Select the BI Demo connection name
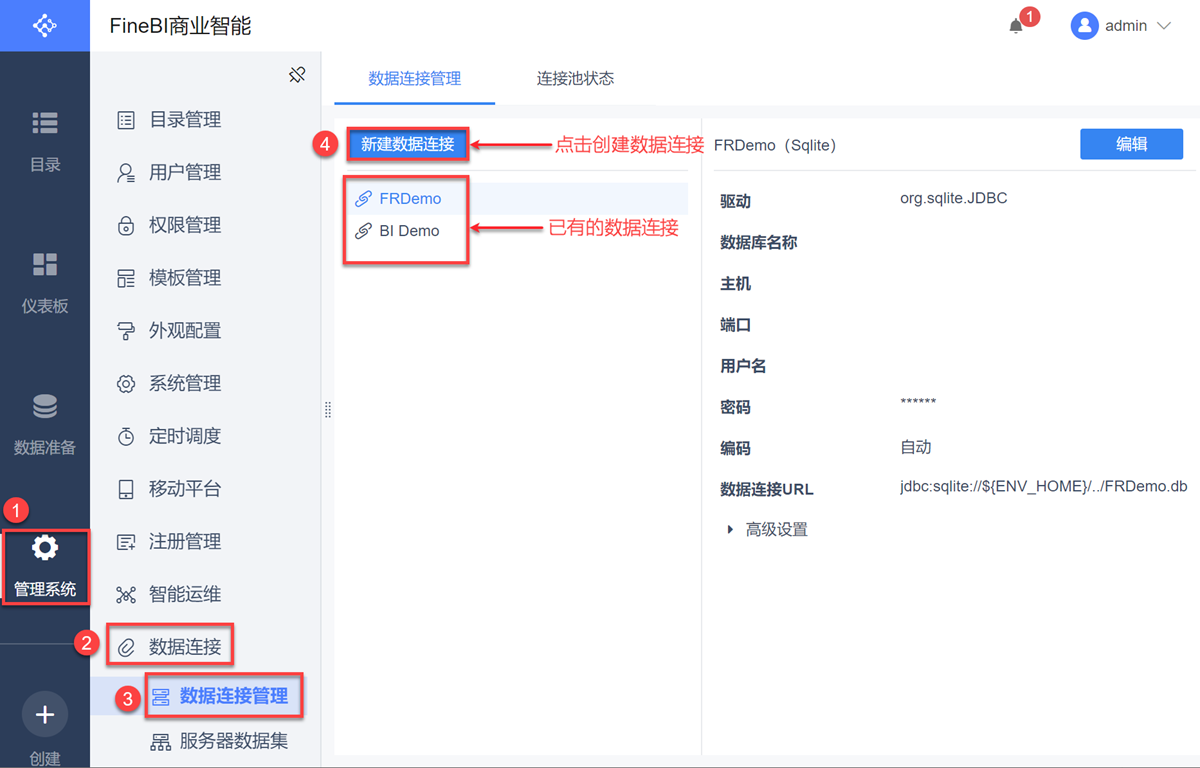This screenshot has width=1200, height=768. click(x=409, y=231)
